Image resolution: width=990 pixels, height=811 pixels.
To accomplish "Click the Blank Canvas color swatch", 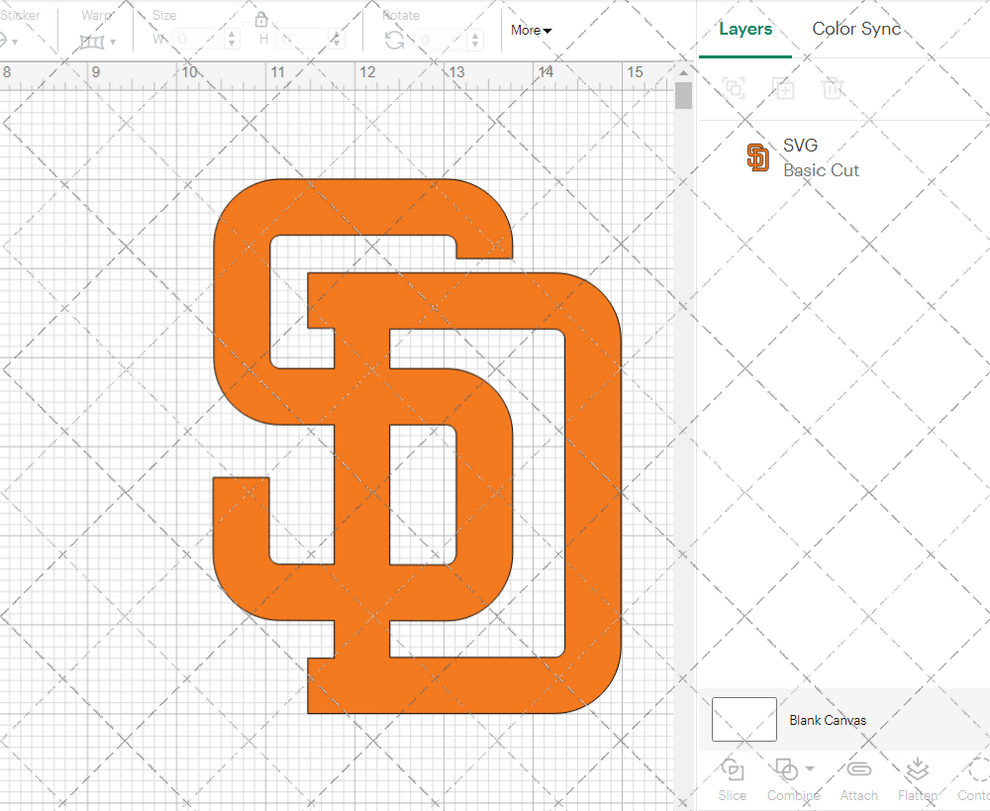I will coord(744,719).
